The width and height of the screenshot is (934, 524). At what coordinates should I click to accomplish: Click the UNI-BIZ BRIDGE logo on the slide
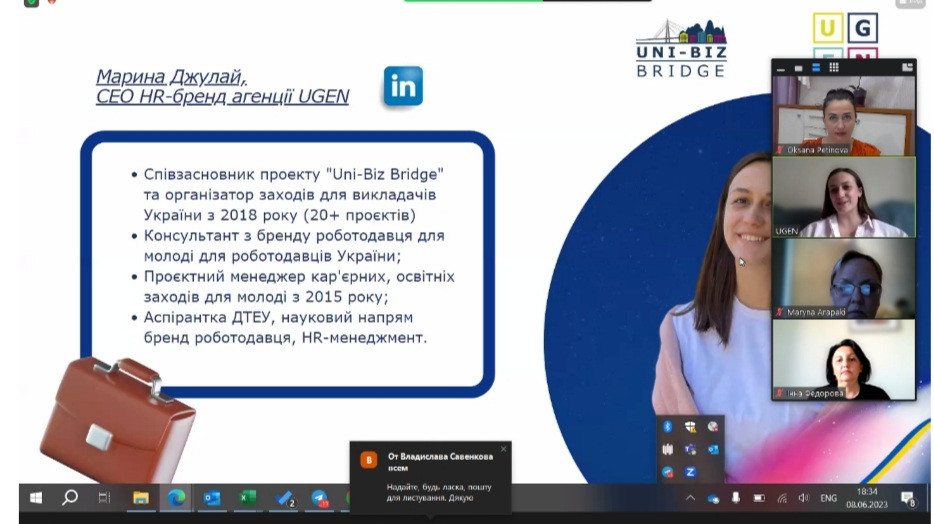[x=681, y=49]
